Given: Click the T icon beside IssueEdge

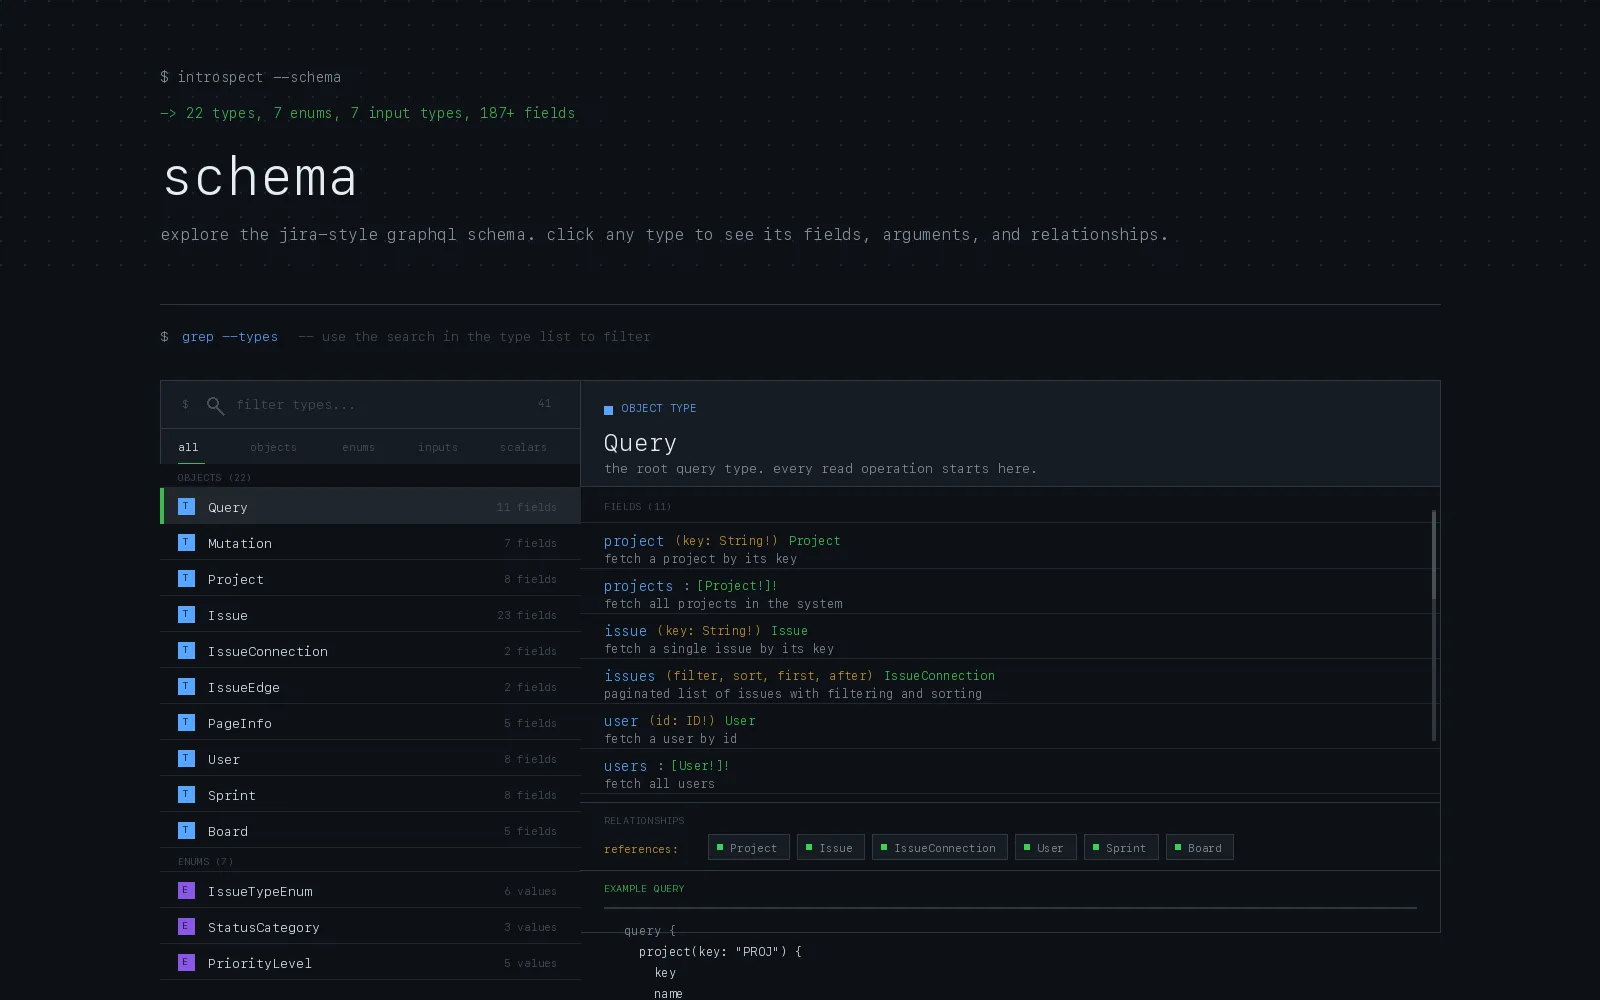Looking at the screenshot, I should (x=186, y=686).
